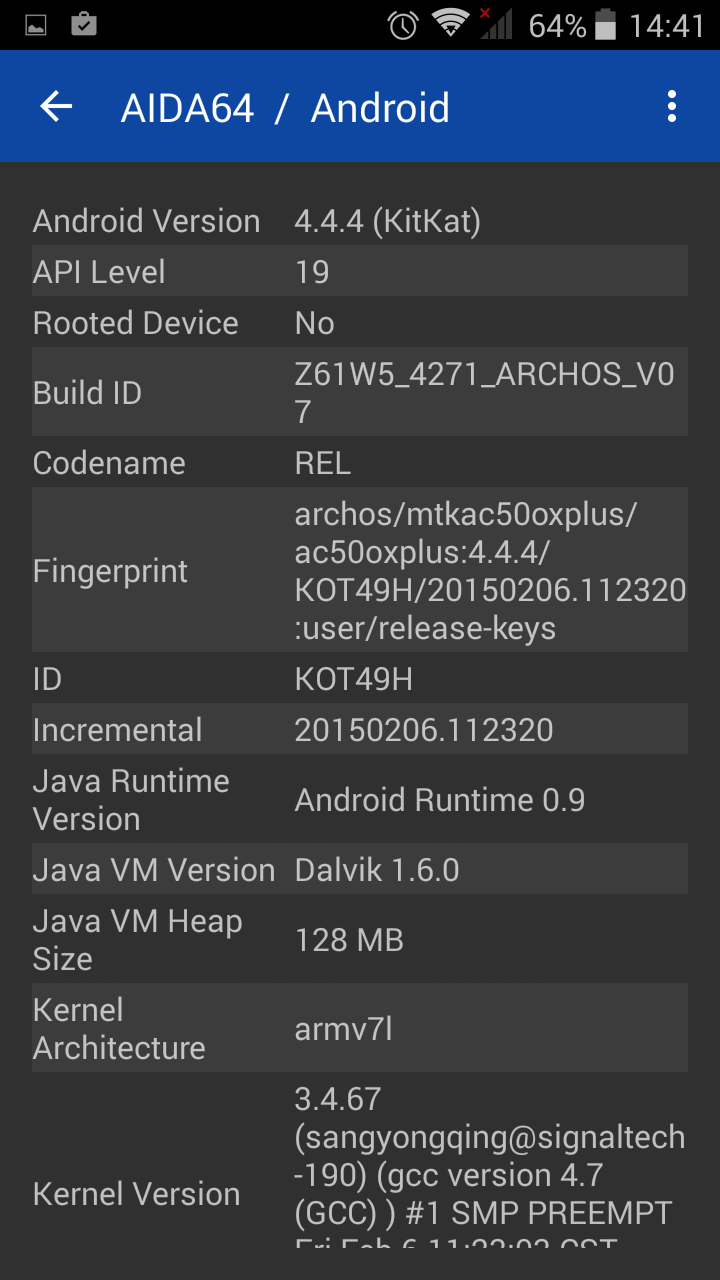
Task: Tap the cellular signal icon
Action: [495, 24]
